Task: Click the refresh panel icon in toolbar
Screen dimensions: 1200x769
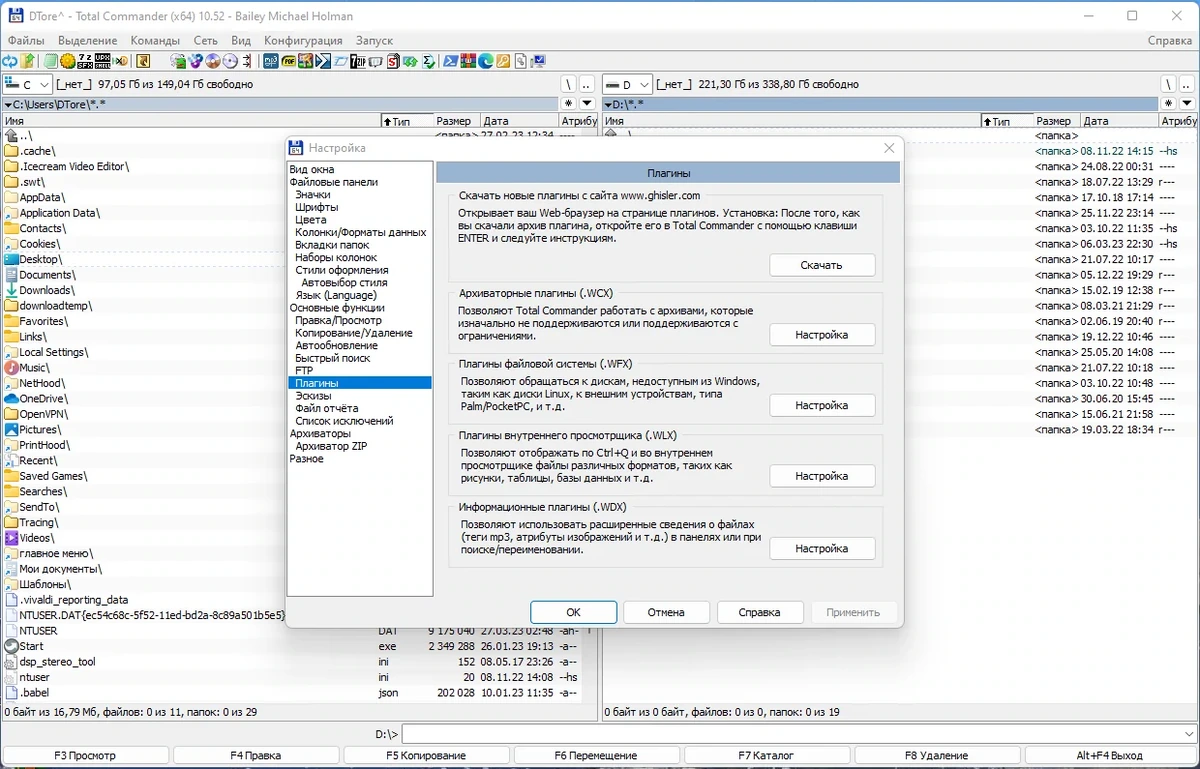Action: click(9, 61)
